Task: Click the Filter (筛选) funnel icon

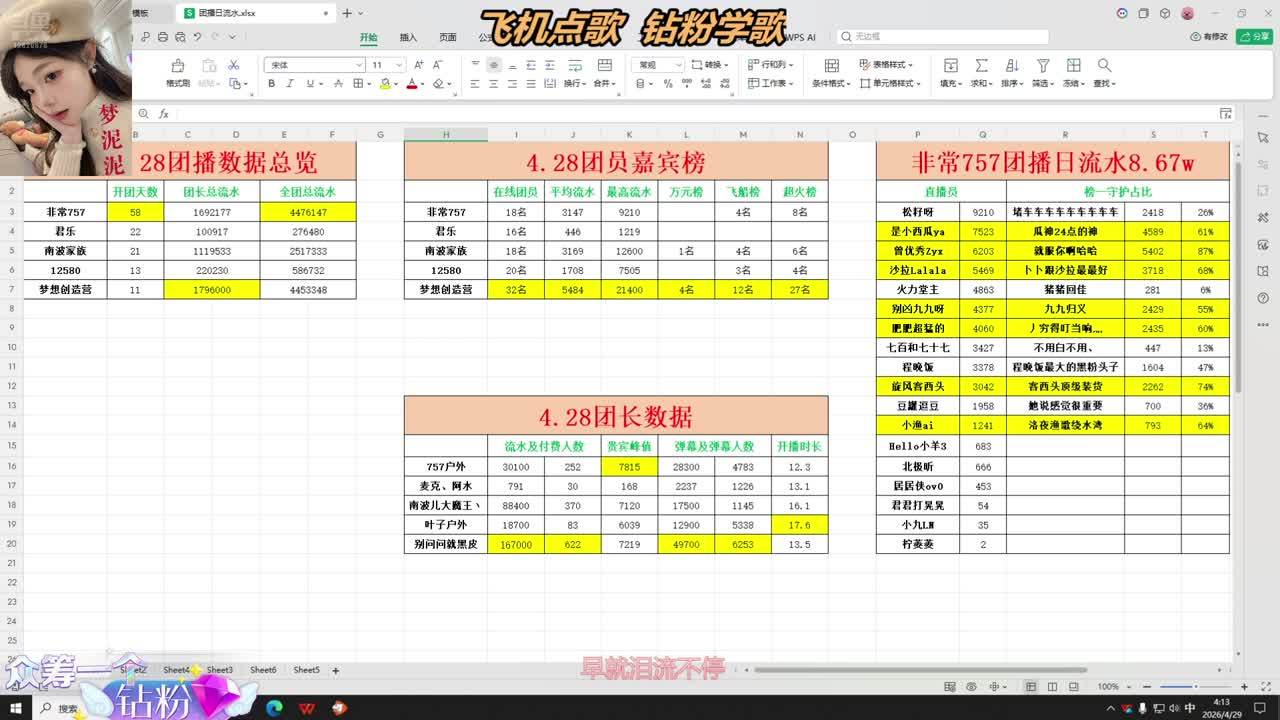Action: click(x=1043, y=66)
